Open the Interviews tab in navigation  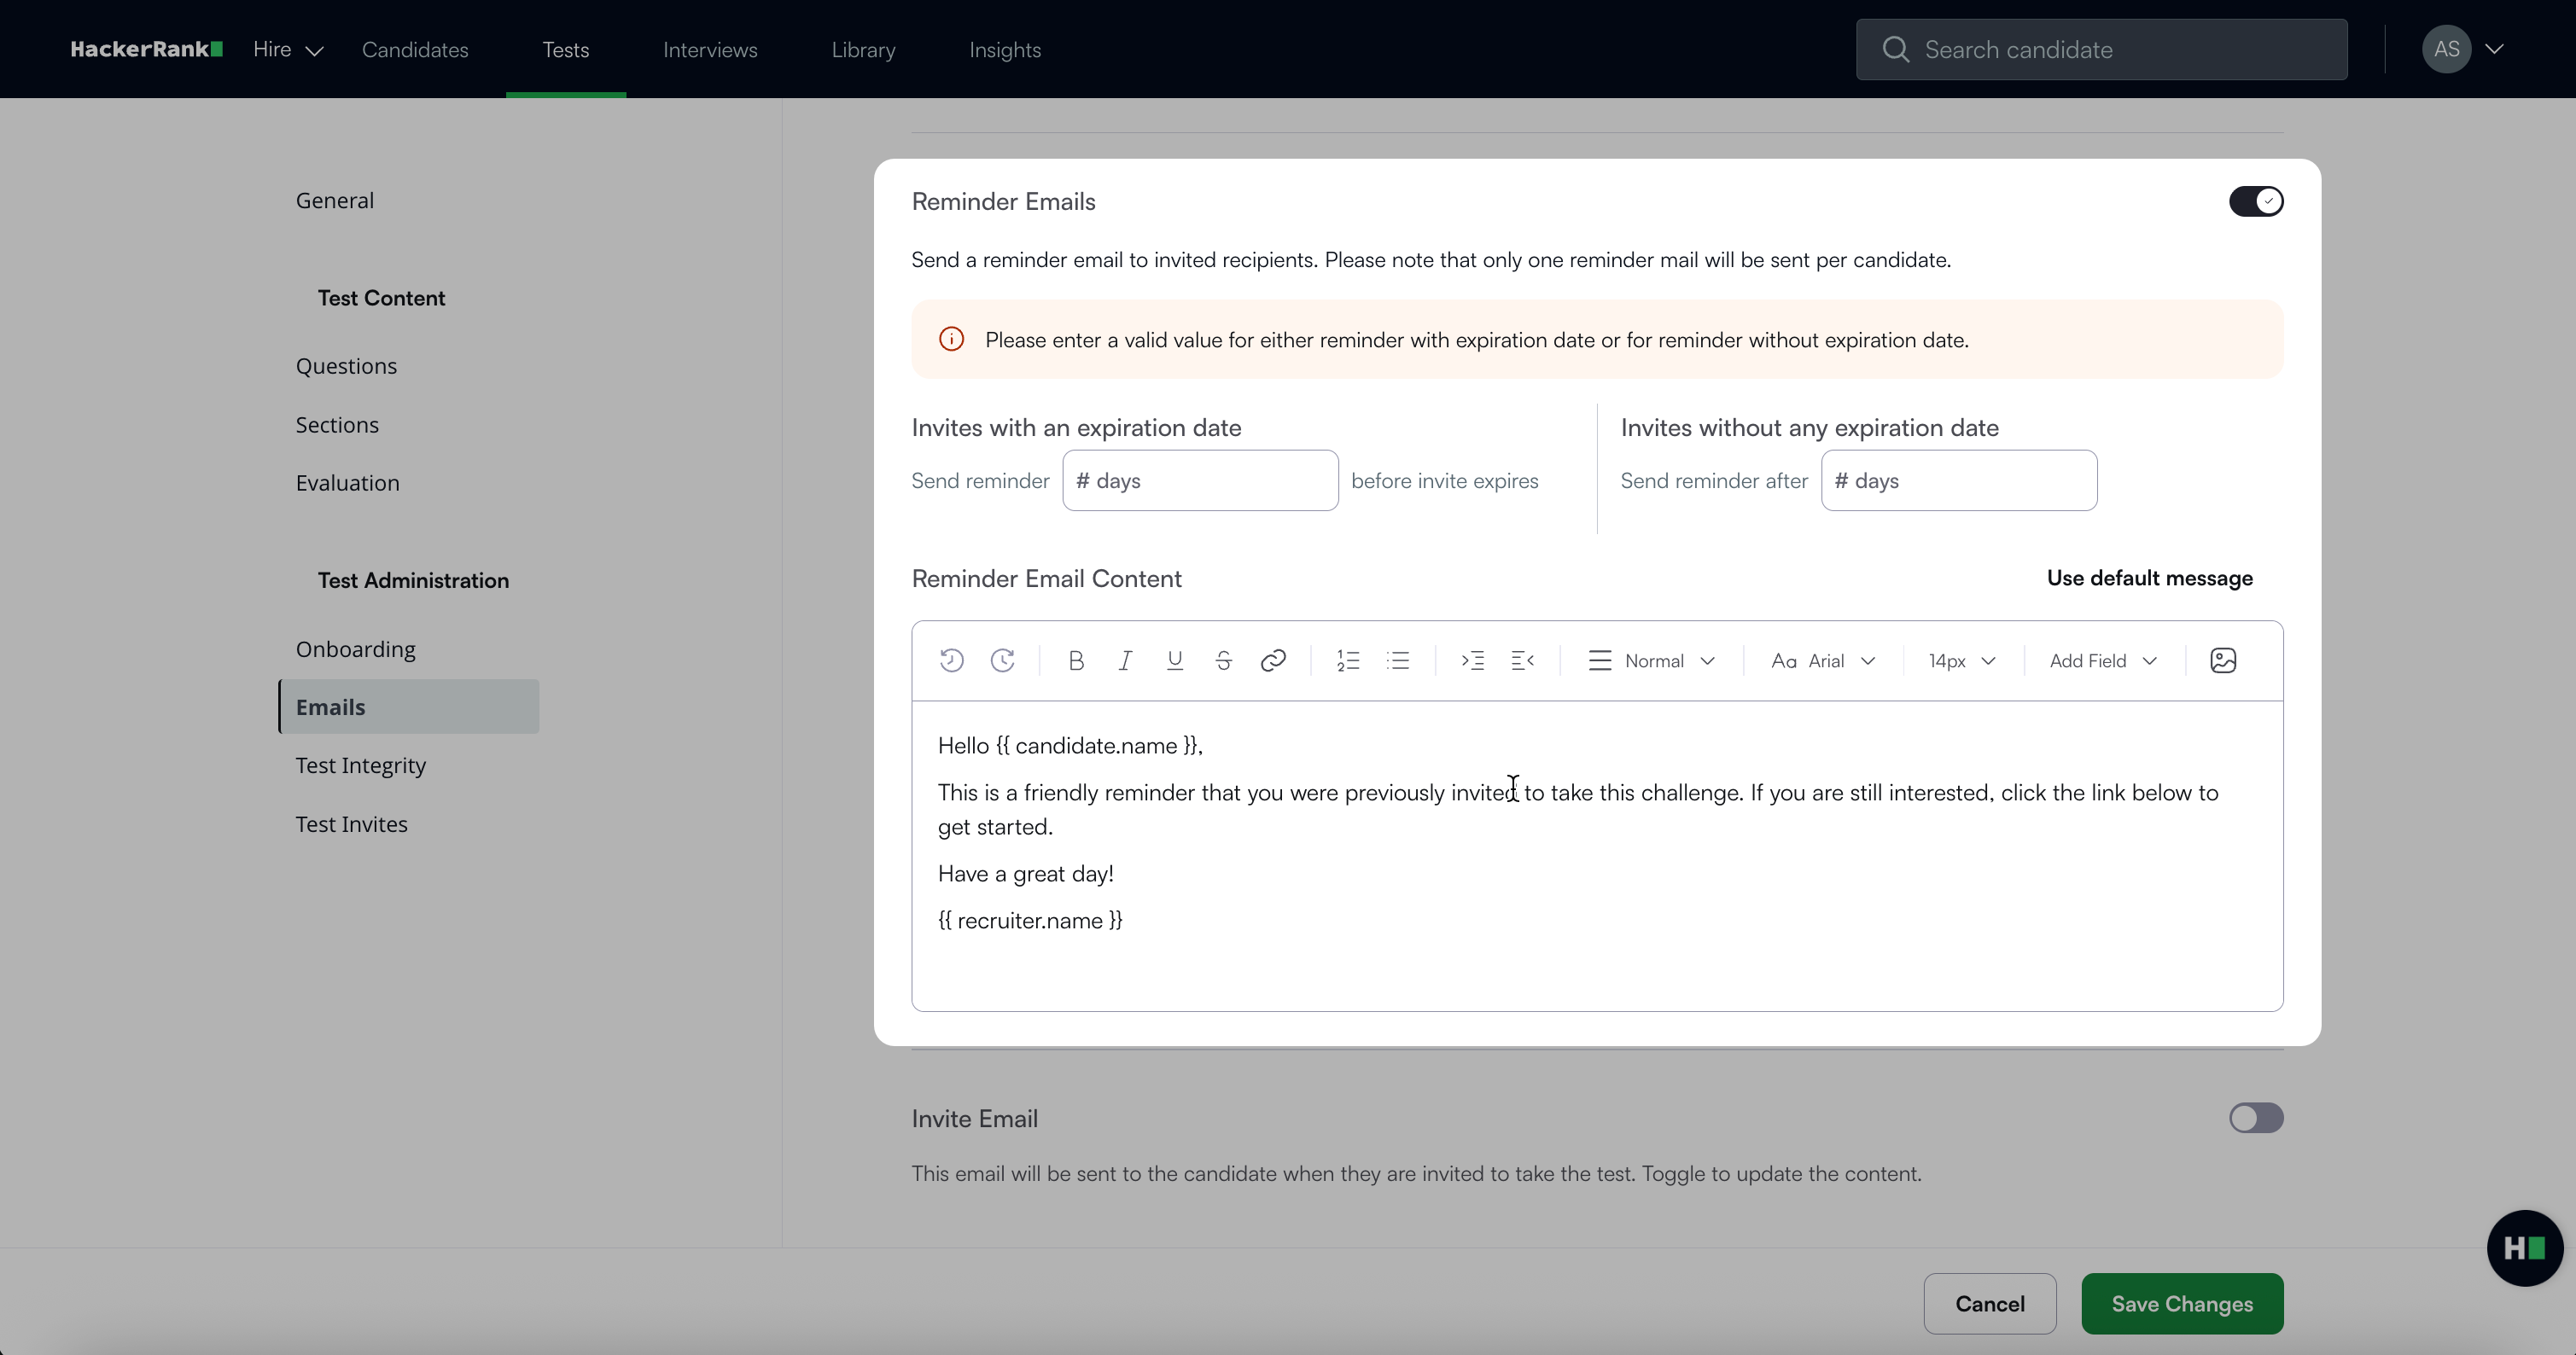710,50
